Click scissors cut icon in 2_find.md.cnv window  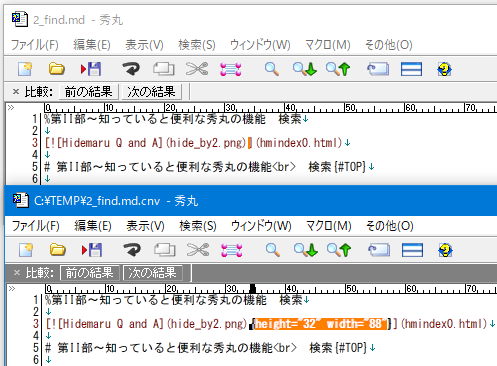198,250
